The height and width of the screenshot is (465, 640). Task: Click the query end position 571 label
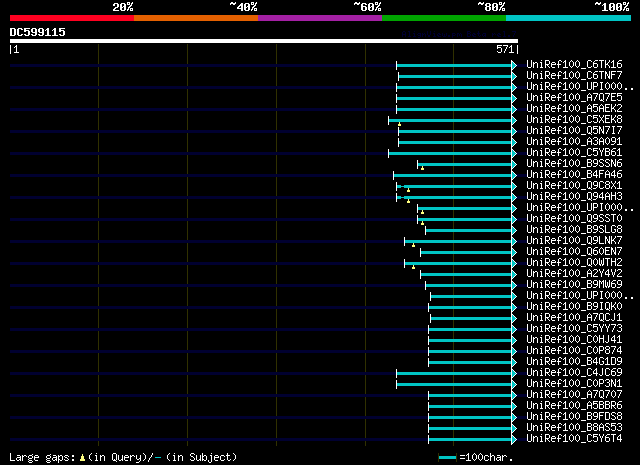click(x=505, y=49)
